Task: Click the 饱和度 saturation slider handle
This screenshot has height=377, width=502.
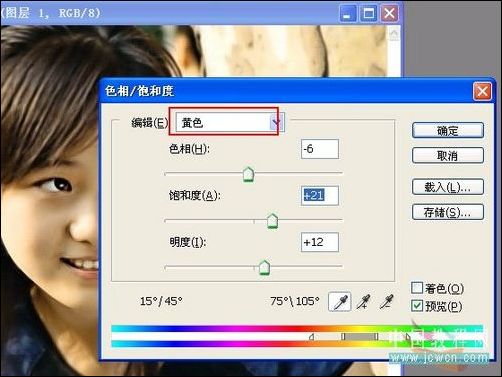Action: click(x=272, y=221)
